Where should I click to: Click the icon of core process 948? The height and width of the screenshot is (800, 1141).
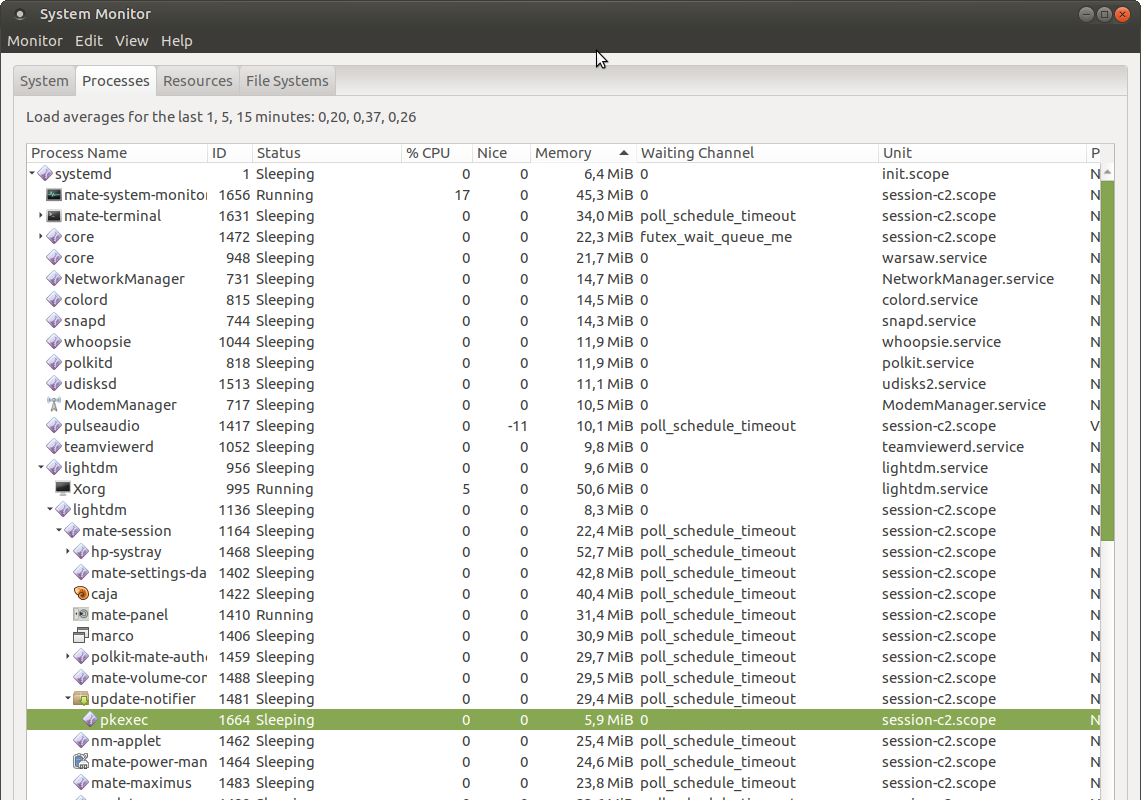[54, 258]
